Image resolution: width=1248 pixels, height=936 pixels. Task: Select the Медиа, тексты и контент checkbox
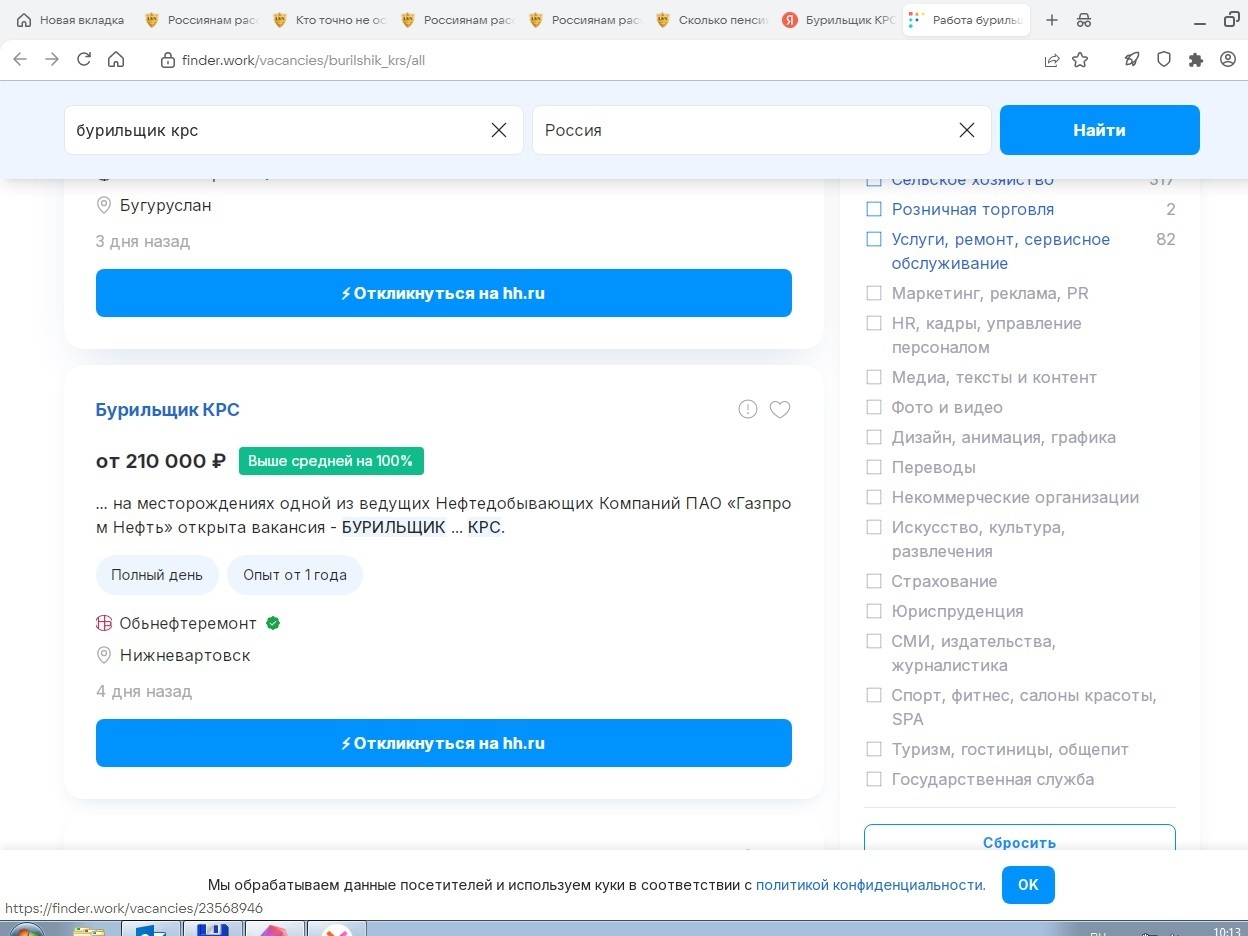pyautogui.click(x=874, y=377)
